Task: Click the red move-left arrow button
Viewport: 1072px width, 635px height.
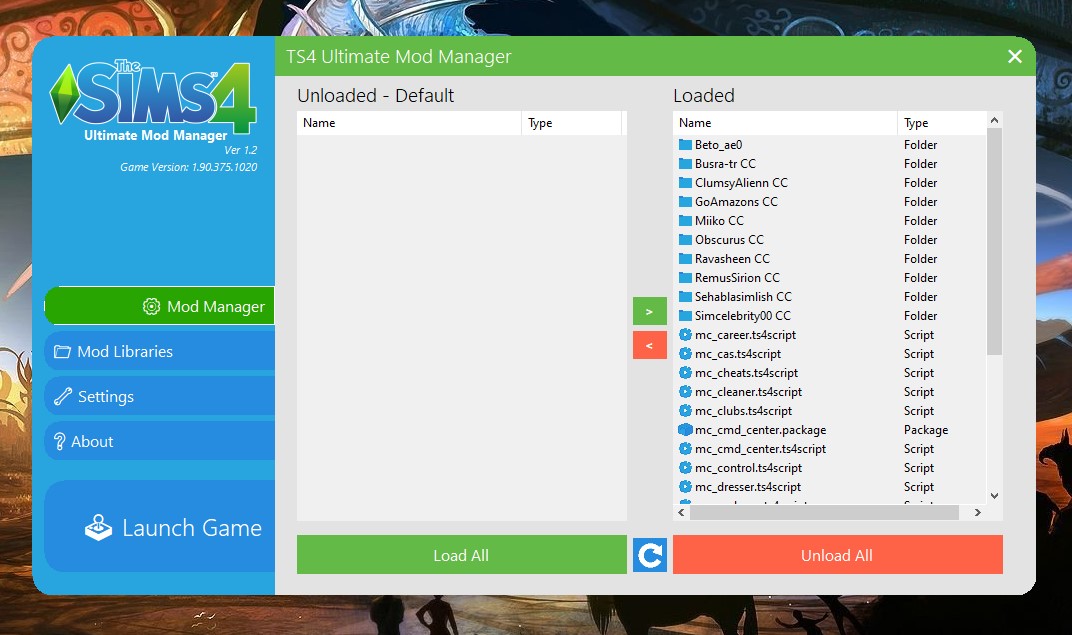Action: coord(649,345)
